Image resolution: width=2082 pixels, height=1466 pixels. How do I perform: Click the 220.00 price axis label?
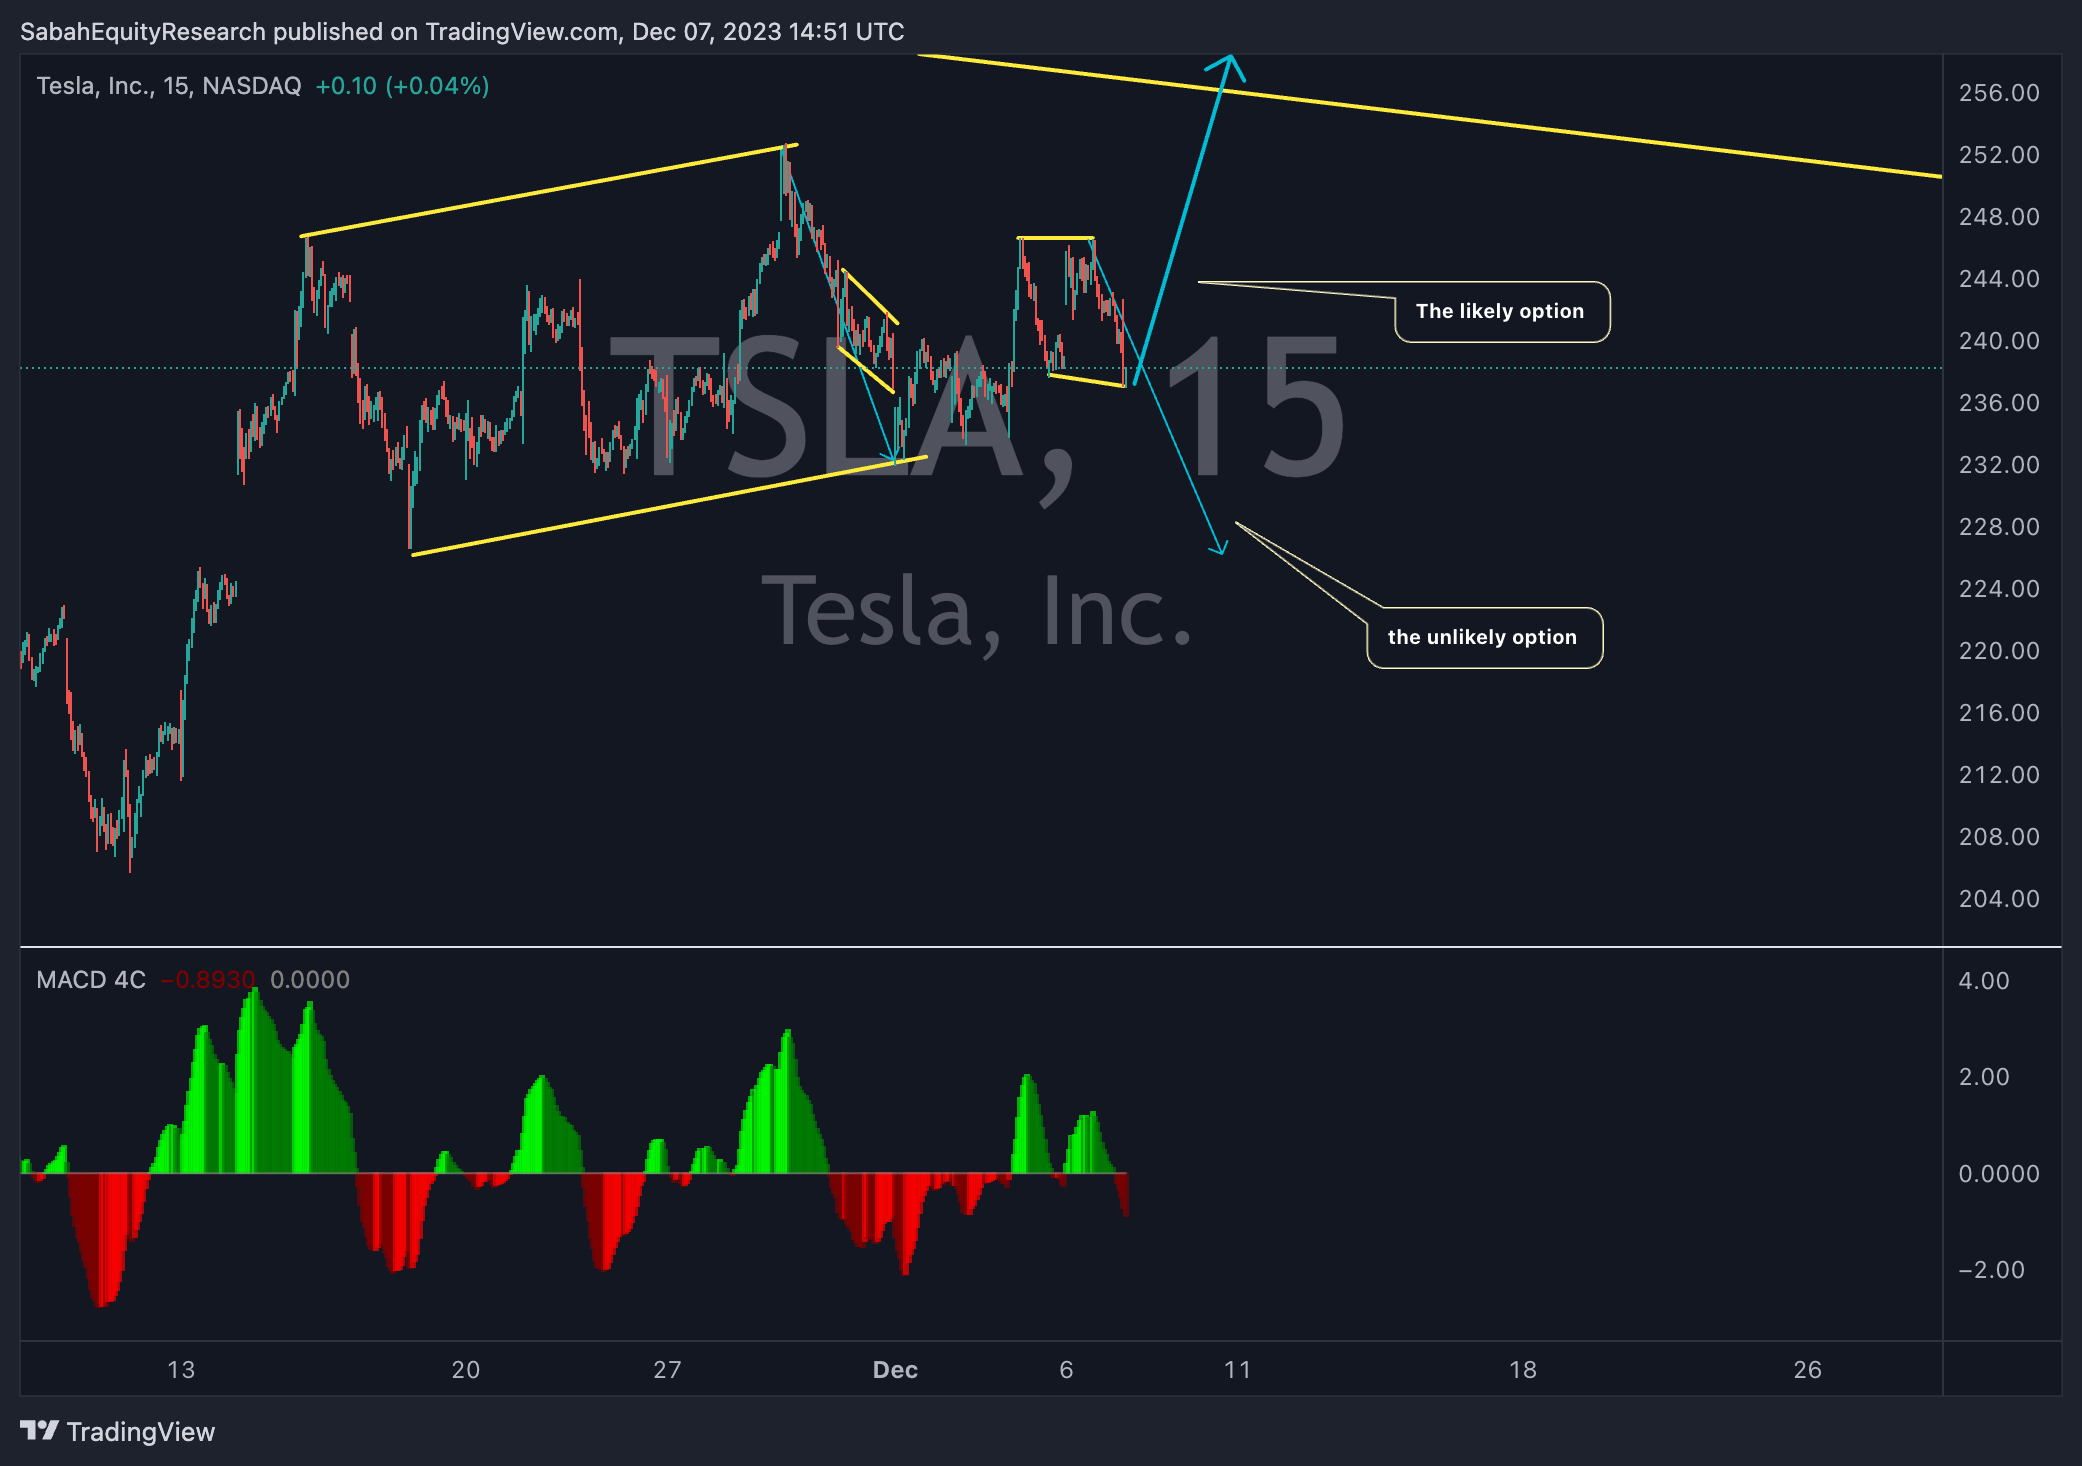click(1999, 651)
